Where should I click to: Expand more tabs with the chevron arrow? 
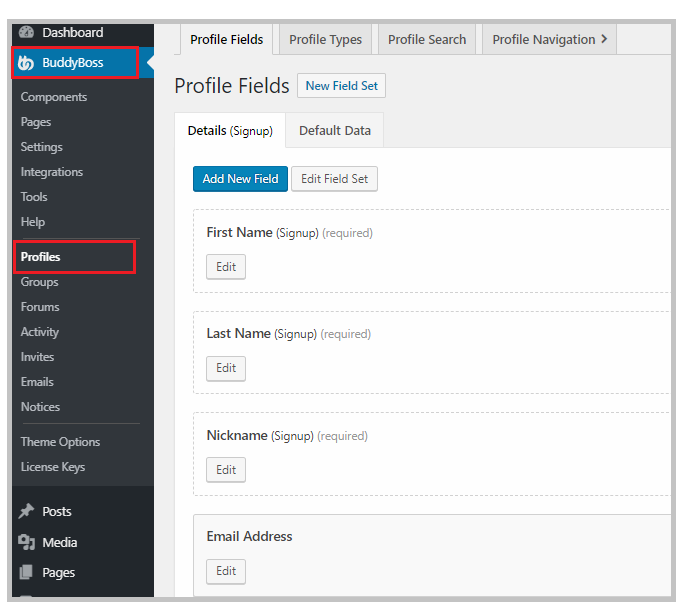click(x=604, y=39)
